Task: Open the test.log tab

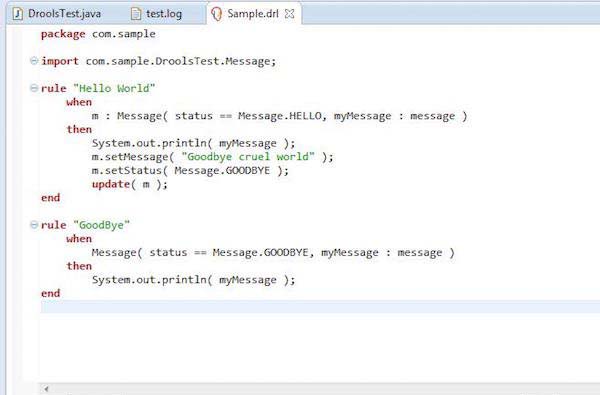Action: [x=157, y=14]
